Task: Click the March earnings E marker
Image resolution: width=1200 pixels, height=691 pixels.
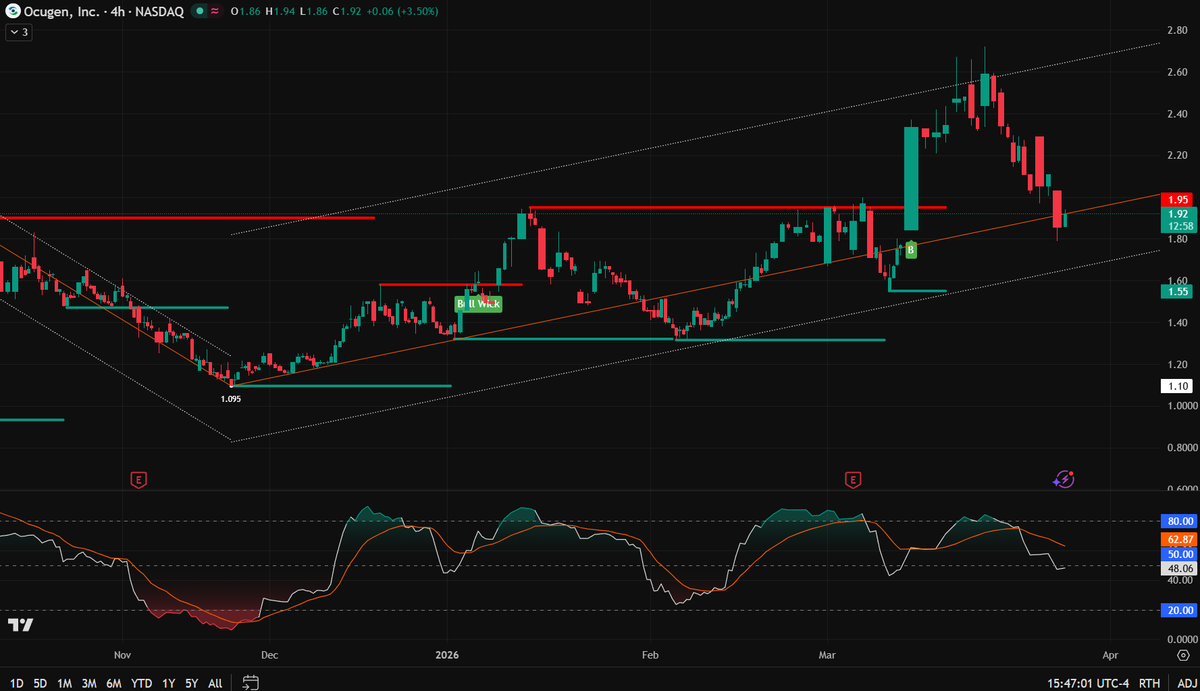Action: [853, 480]
